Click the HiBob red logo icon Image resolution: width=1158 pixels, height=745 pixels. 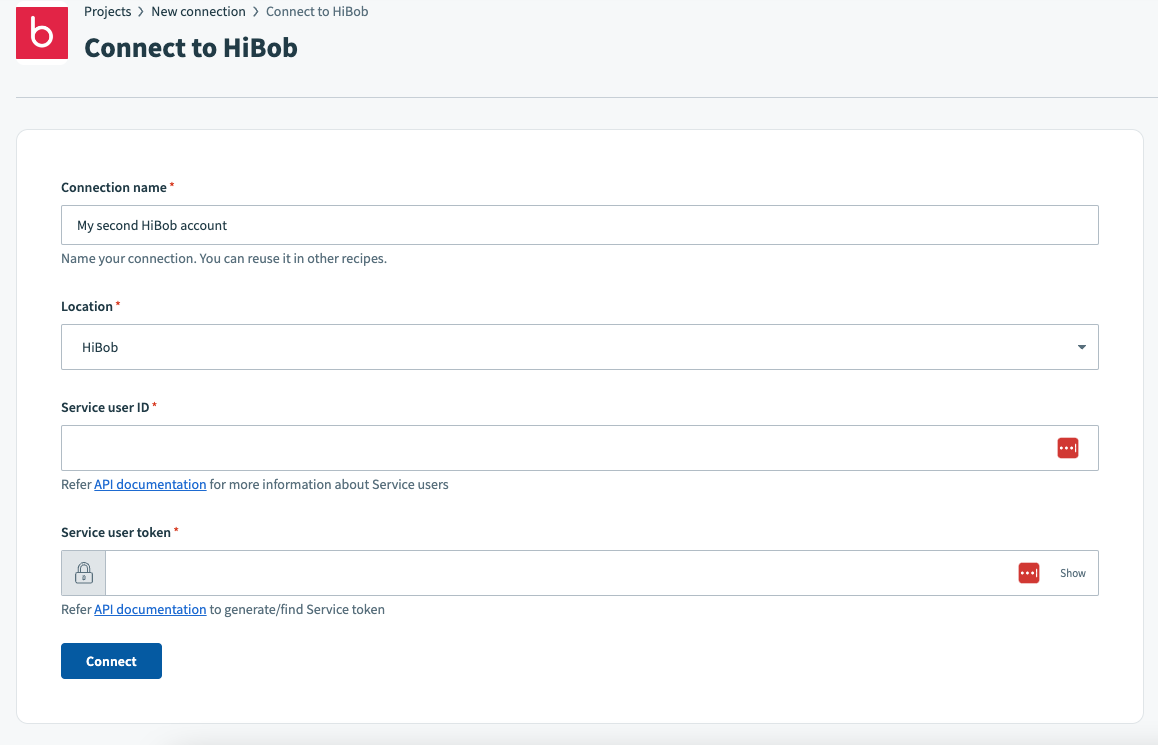42,33
